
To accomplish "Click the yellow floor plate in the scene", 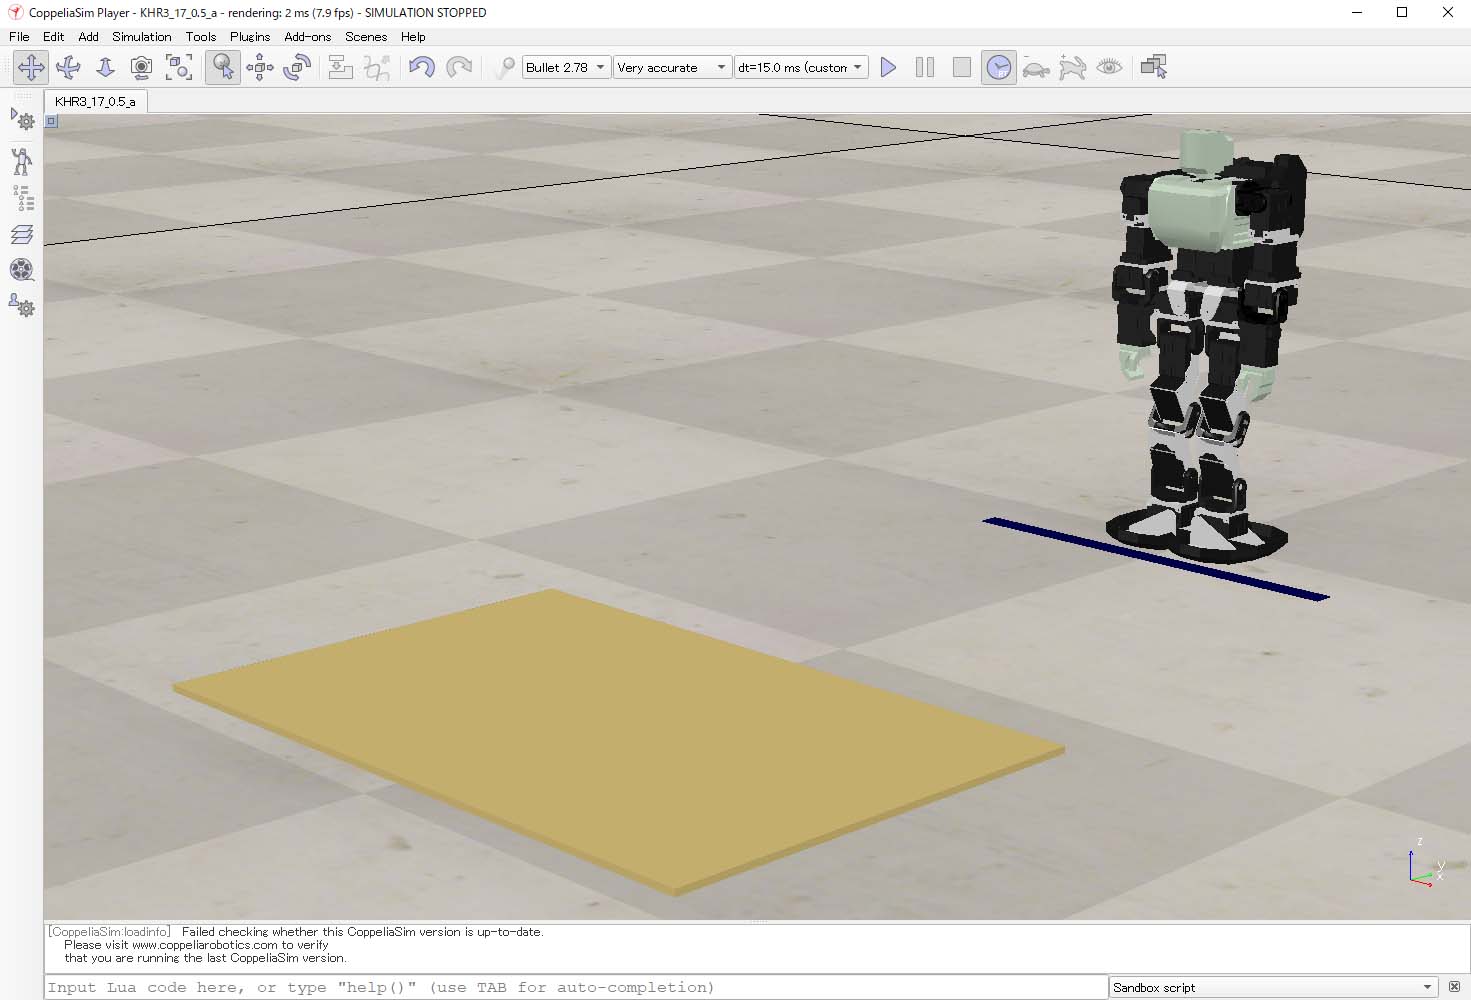I will point(619,741).
